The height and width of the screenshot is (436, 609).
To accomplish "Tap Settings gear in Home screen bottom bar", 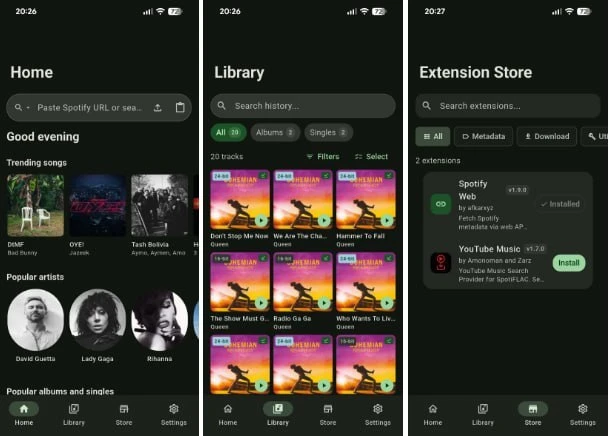I will pos(174,409).
